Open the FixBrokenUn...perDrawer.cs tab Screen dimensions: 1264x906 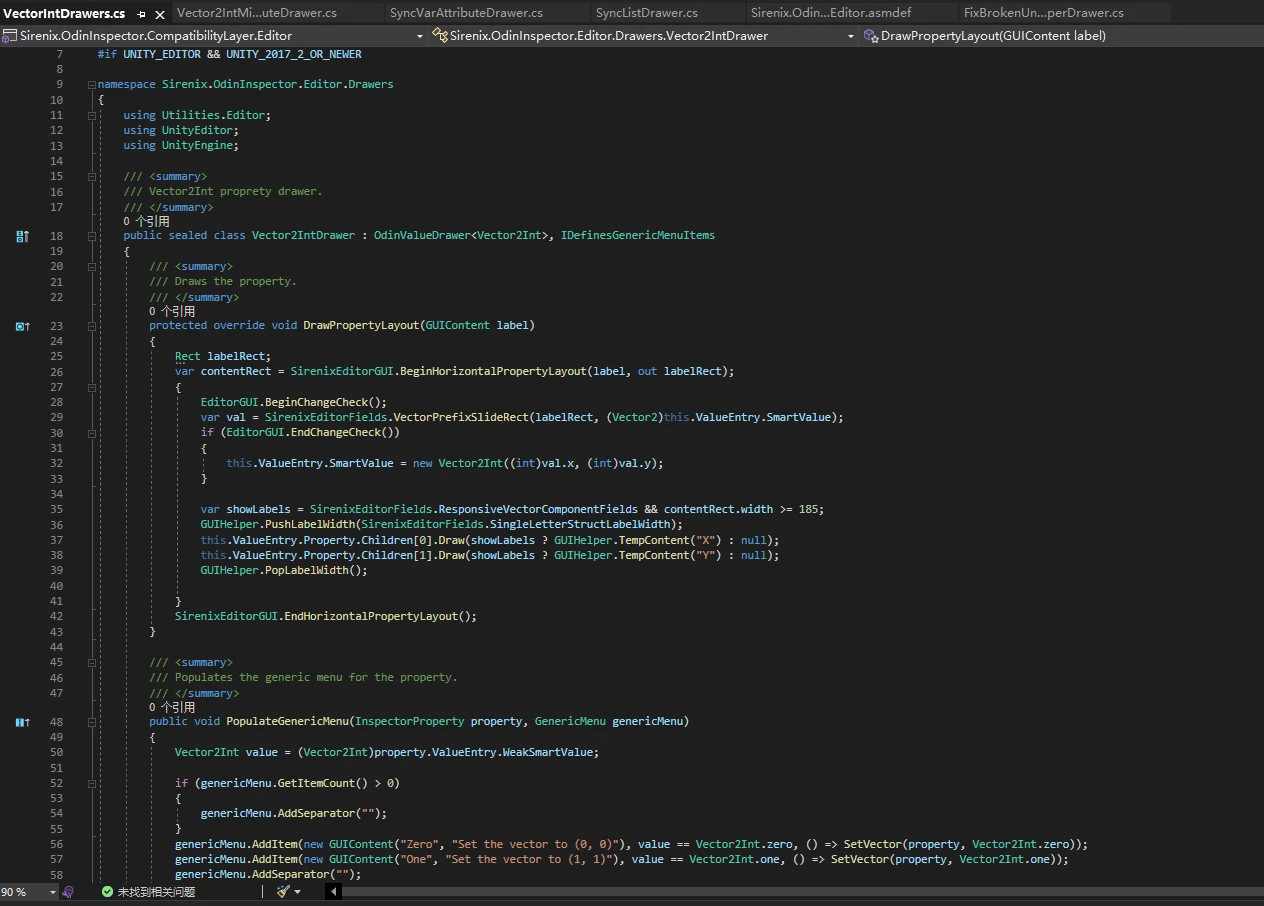pos(1044,13)
